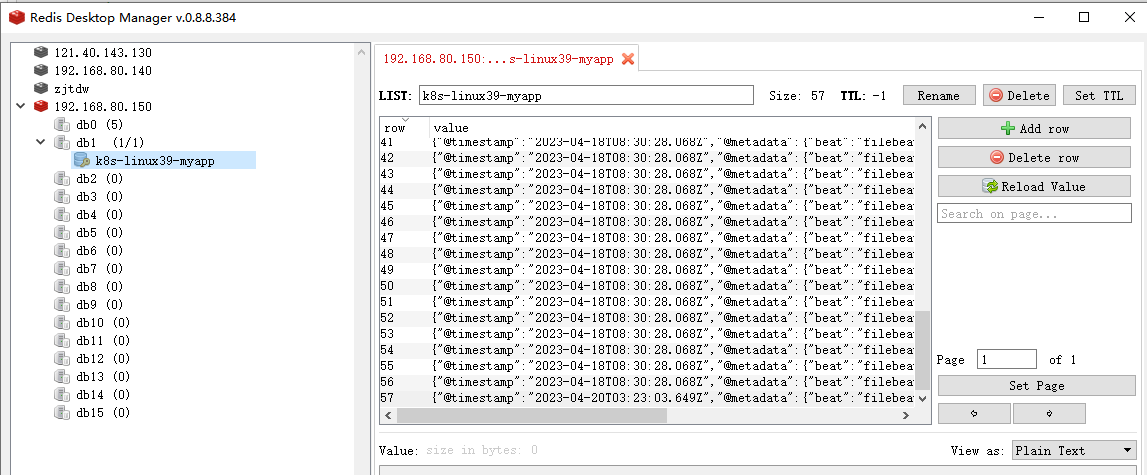Click the Search on page field
Image resolution: width=1147 pixels, height=475 pixels.
click(x=1034, y=214)
